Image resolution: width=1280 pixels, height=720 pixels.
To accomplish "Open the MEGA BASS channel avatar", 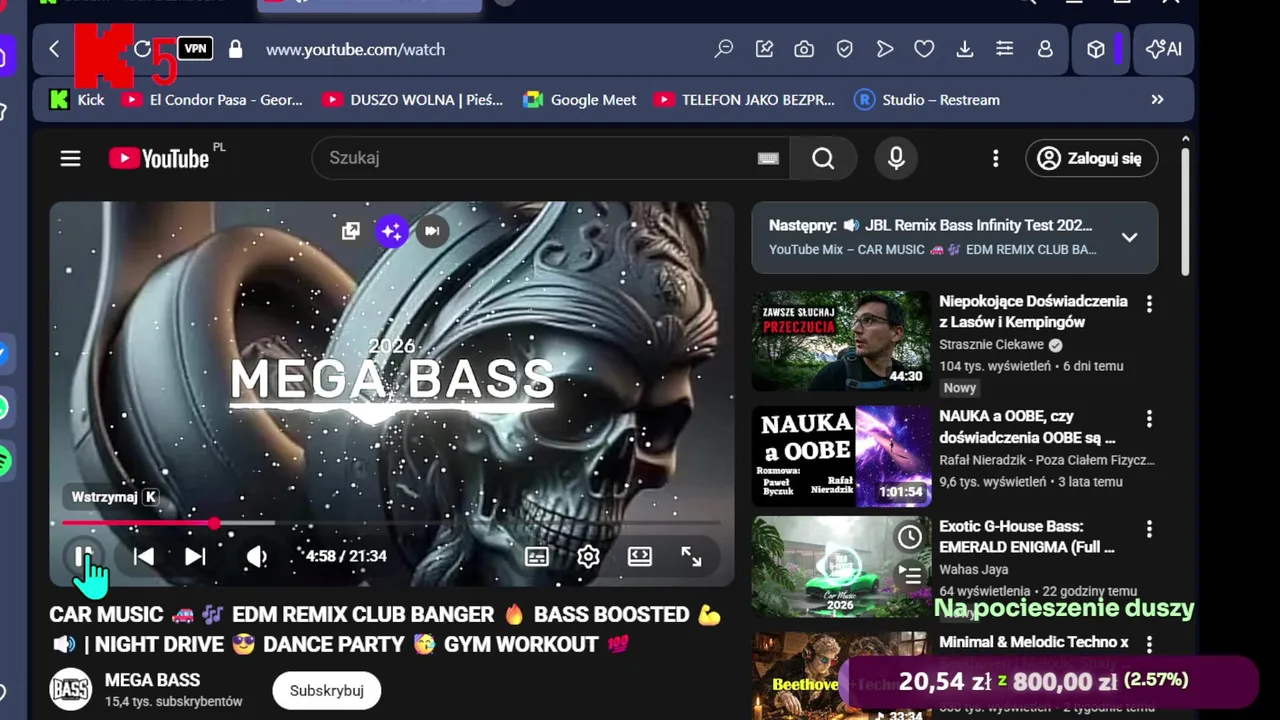I will pyautogui.click(x=71, y=690).
